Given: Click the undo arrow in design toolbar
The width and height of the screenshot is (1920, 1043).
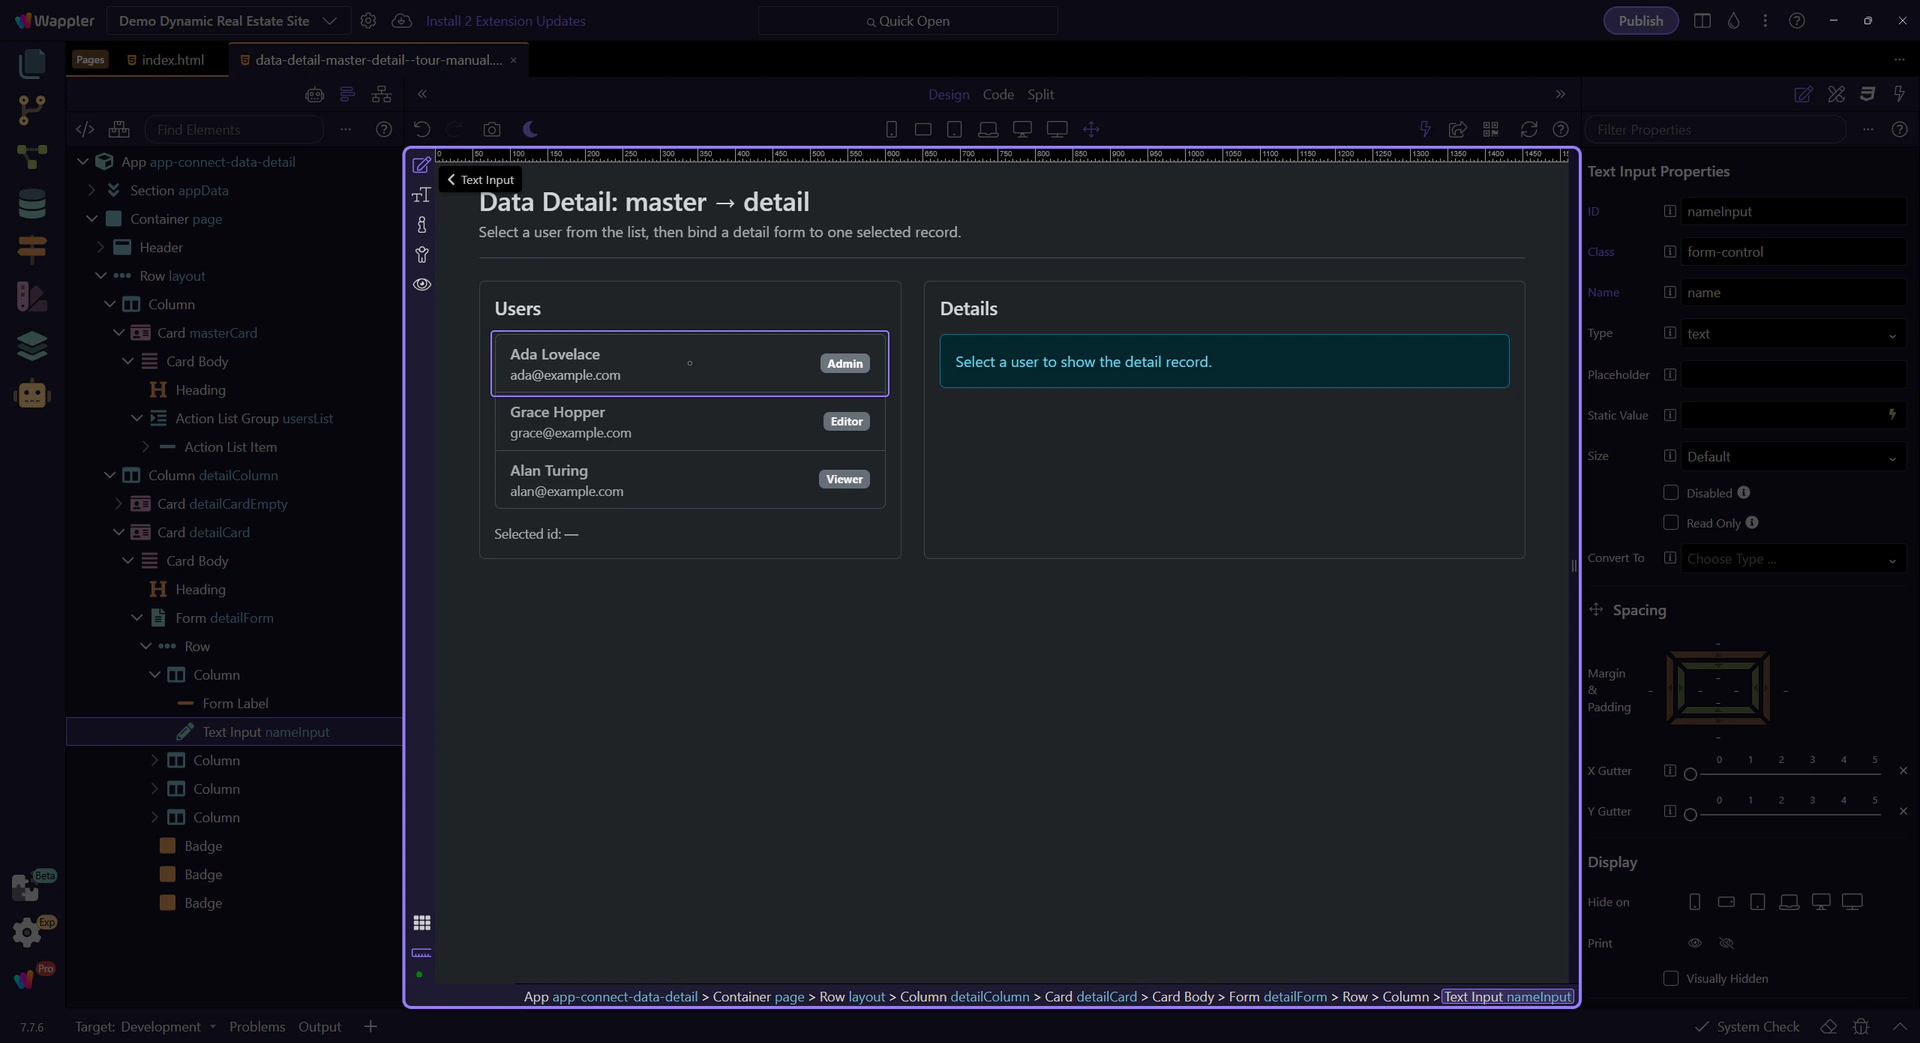Looking at the screenshot, I should coord(422,129).
